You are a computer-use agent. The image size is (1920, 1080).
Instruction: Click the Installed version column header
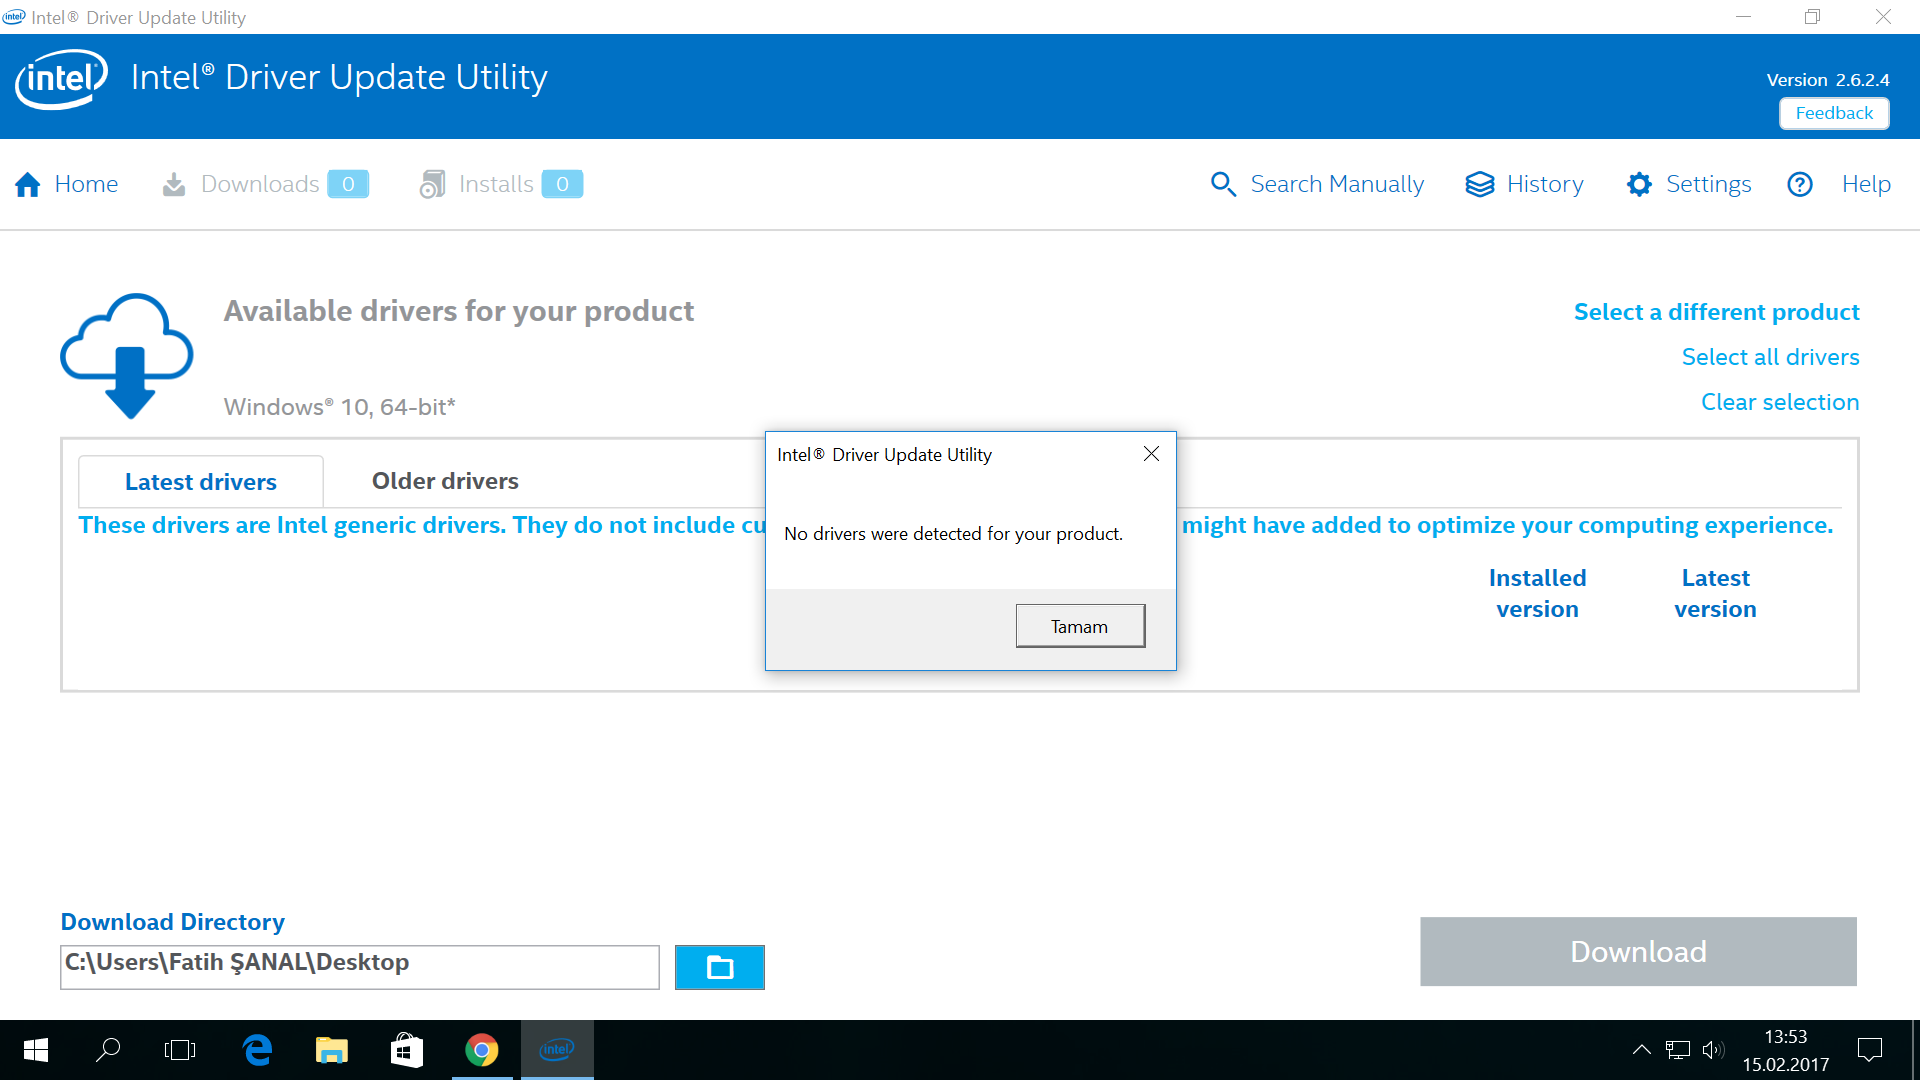[1537, 593]
